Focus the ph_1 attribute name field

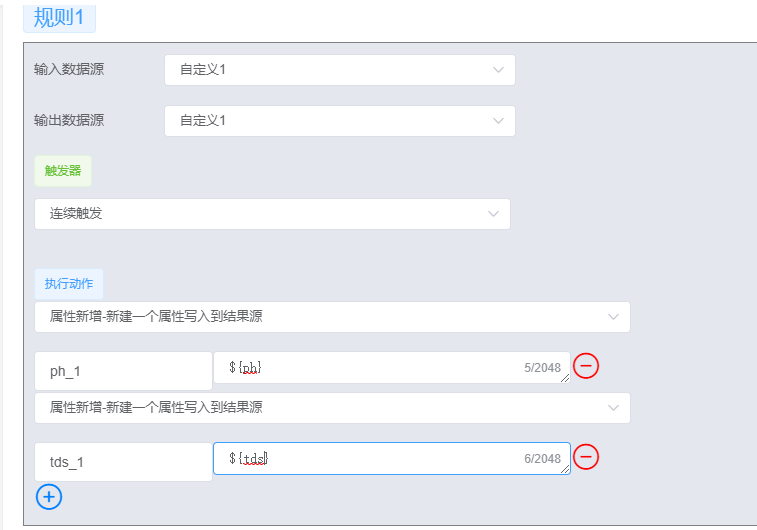click(x=123, y=371)
